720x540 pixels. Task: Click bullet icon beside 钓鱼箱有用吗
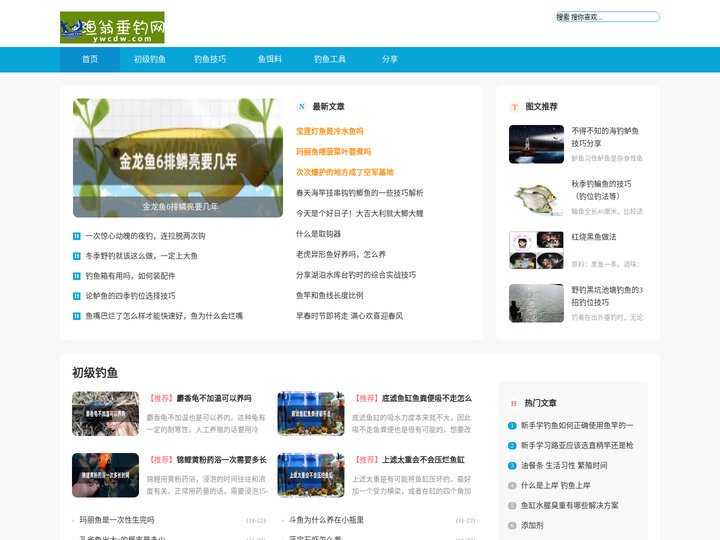(77, 276)
